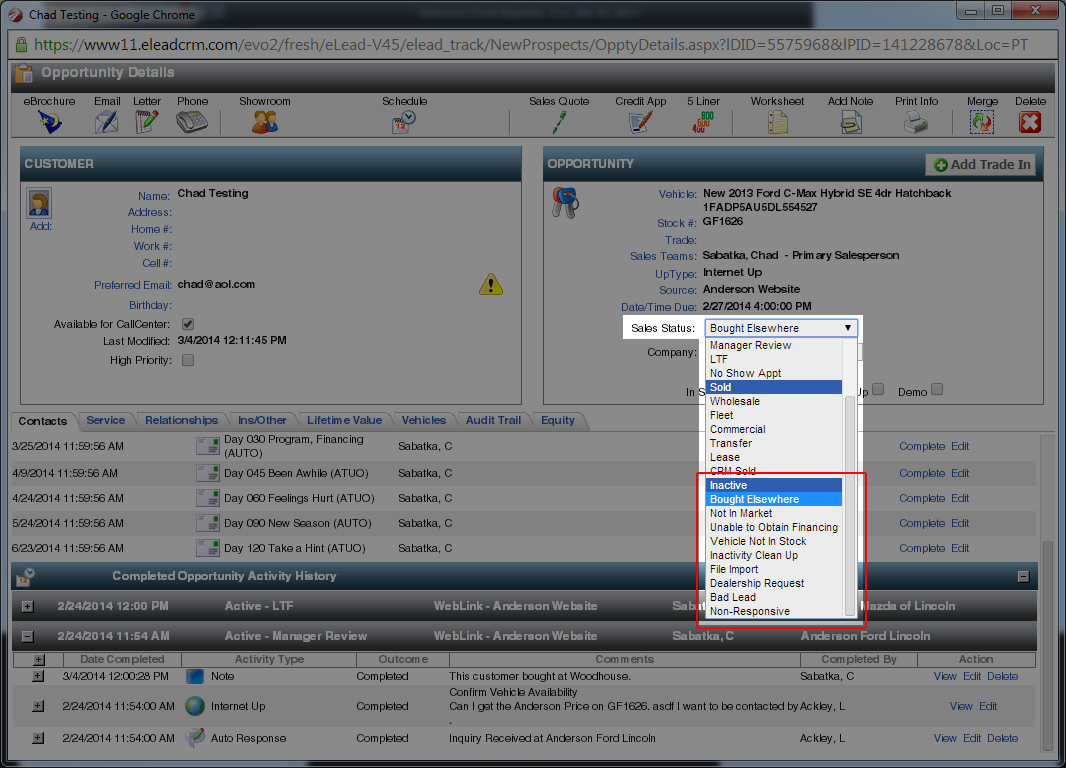This screenshot has width=1066, height=768.
Task: Click the Auto Response activity icon
Action: (195, 737)
